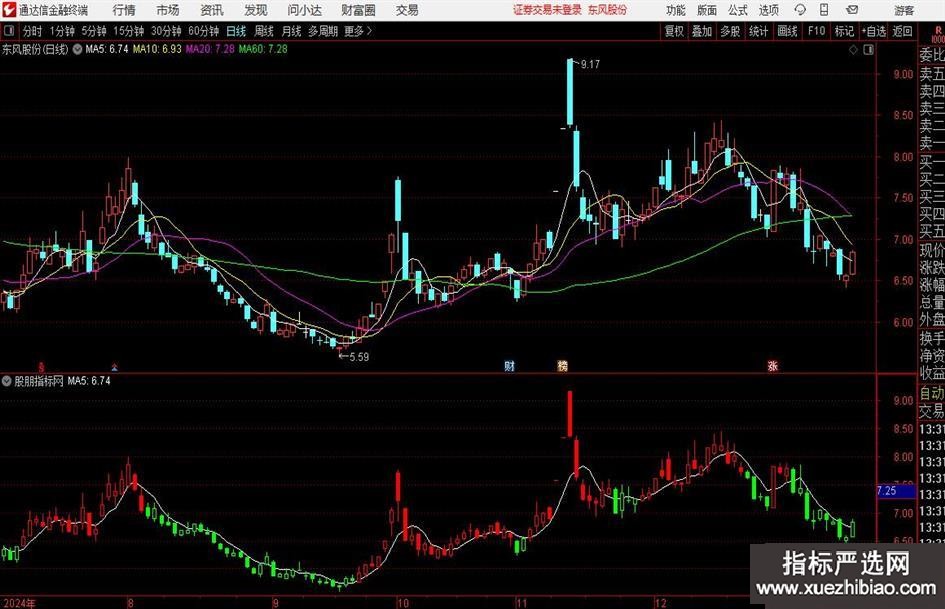Expand the 股朋指标网 sub-chart dropdown arrow
The height and width of the screenshot is (609, 945).
click(x=7, y=381)
